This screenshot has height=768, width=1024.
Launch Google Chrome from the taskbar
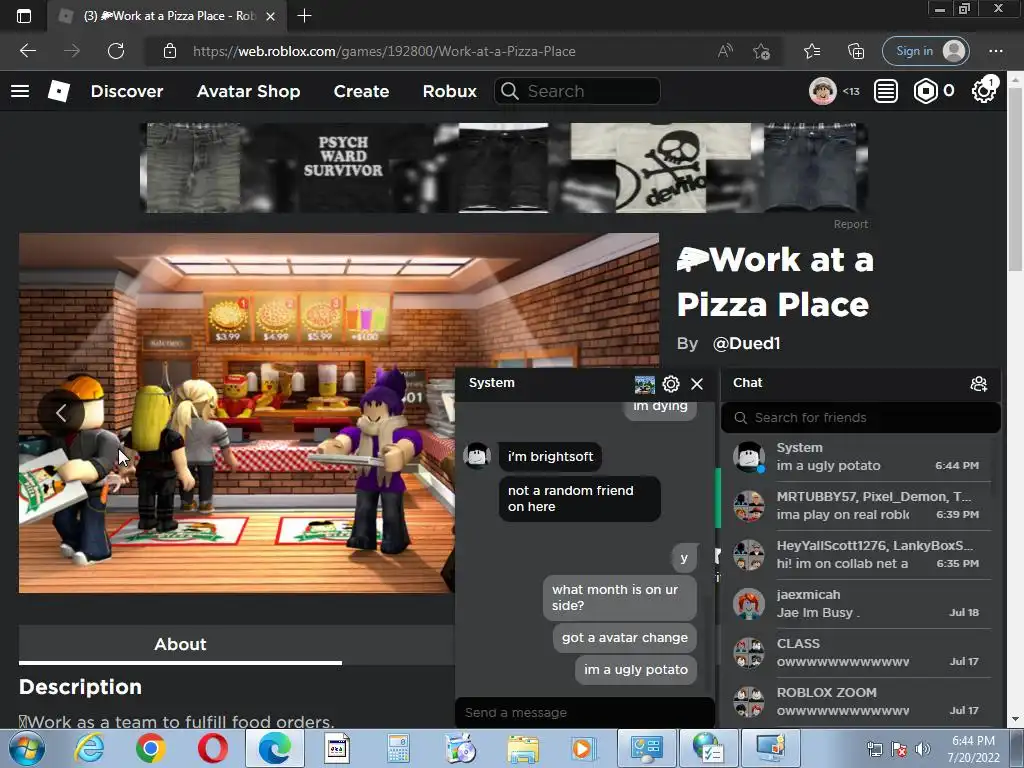150,749
